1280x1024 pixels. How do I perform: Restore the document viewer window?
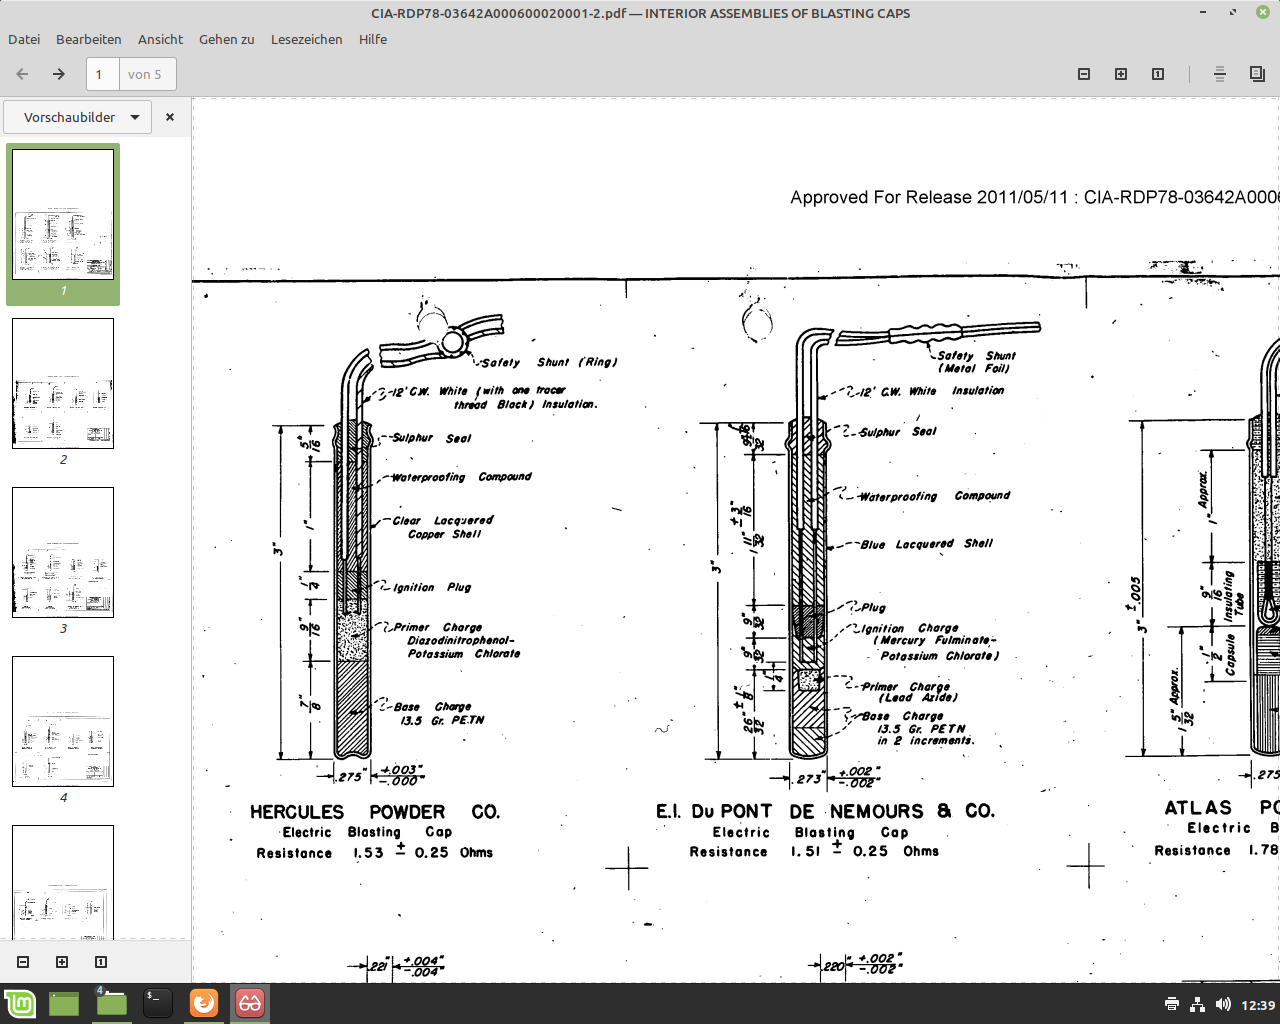point(1233,12)
